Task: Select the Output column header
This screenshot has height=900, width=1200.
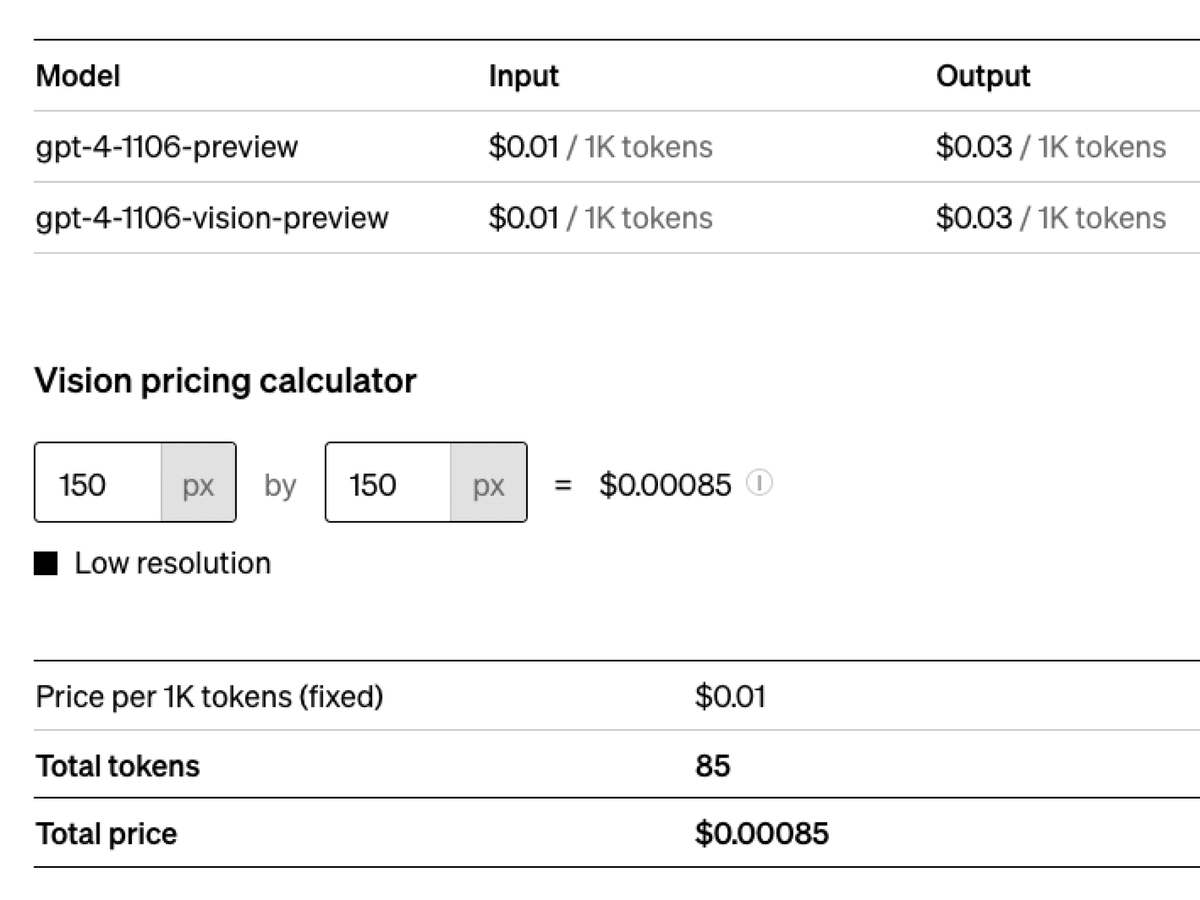Action: click(x=983, y=76)
